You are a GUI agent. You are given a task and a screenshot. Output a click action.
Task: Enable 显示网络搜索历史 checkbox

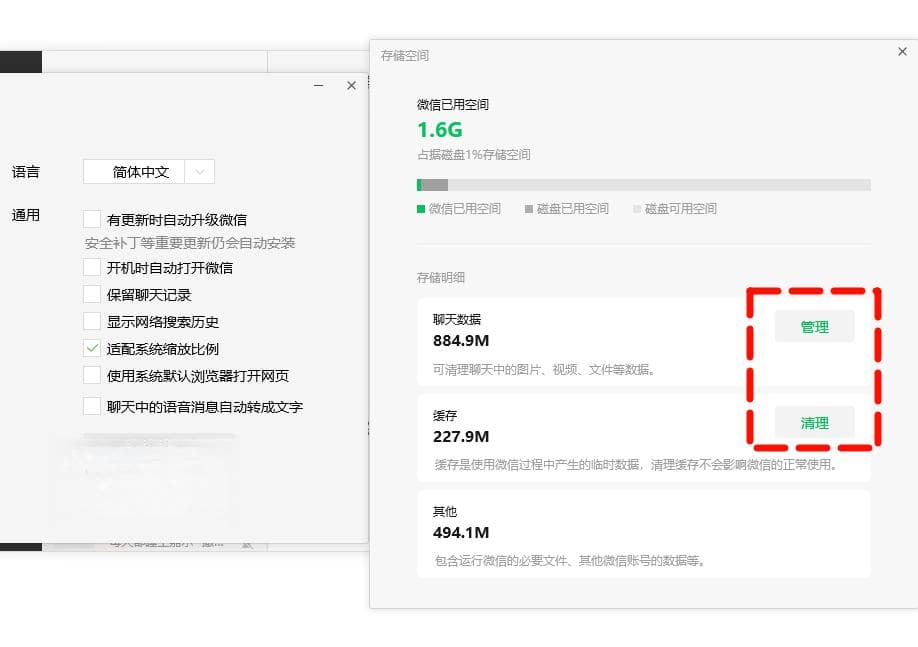pos(92,321)
